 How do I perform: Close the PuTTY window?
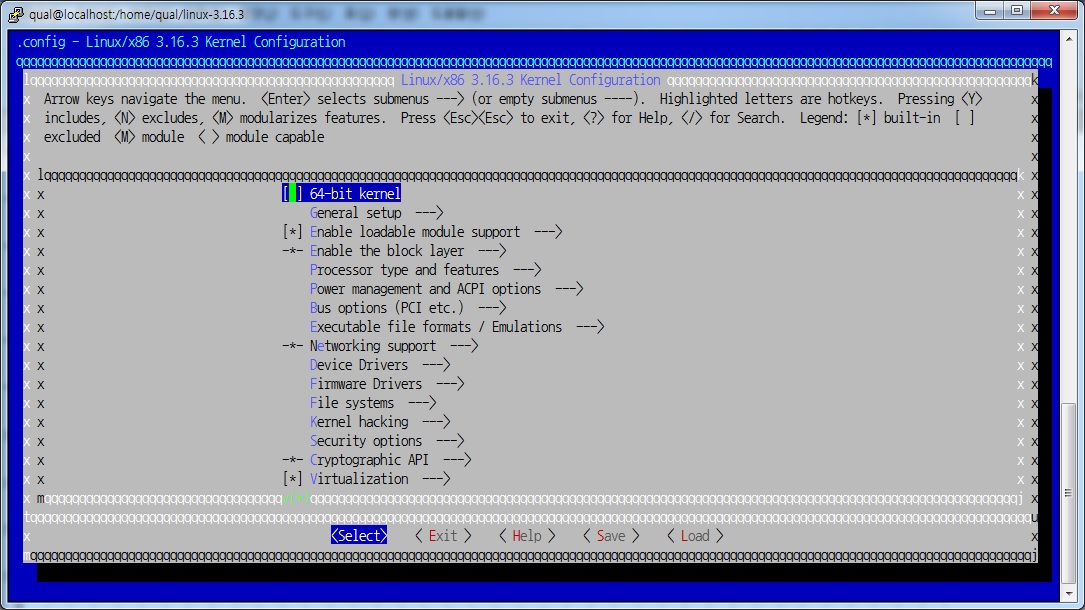pyautogui.click(x=1054, y=10)
